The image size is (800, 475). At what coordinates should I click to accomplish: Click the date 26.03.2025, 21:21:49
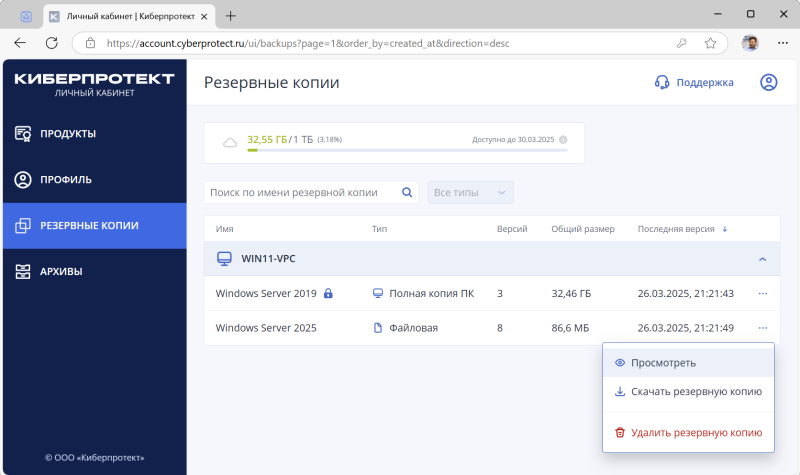(686, 328)
